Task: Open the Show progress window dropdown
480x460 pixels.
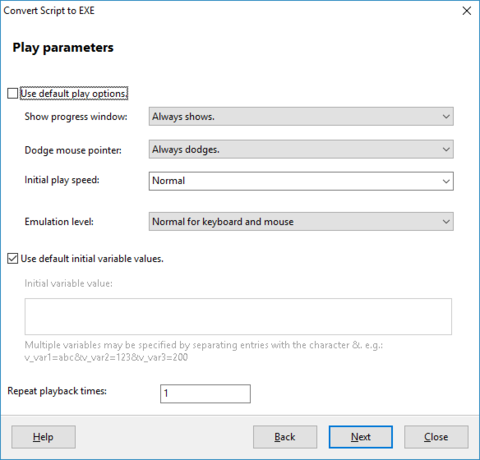Action: pos(301,116)
